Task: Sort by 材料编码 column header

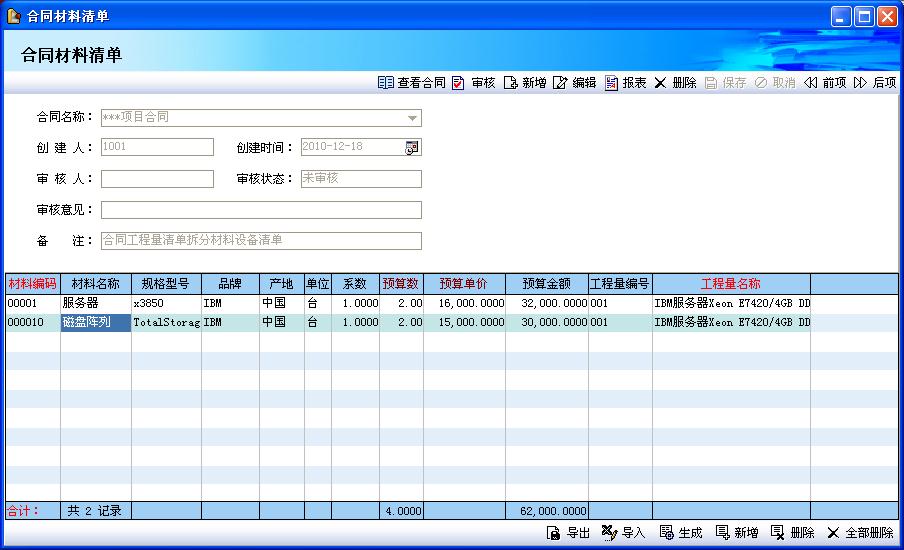Action: tap(32, 284)
